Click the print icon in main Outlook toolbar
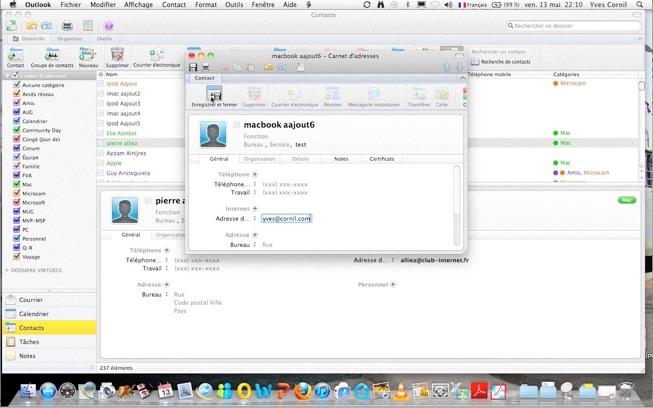This screenshot has width=653, height=408. pos(67,26)
